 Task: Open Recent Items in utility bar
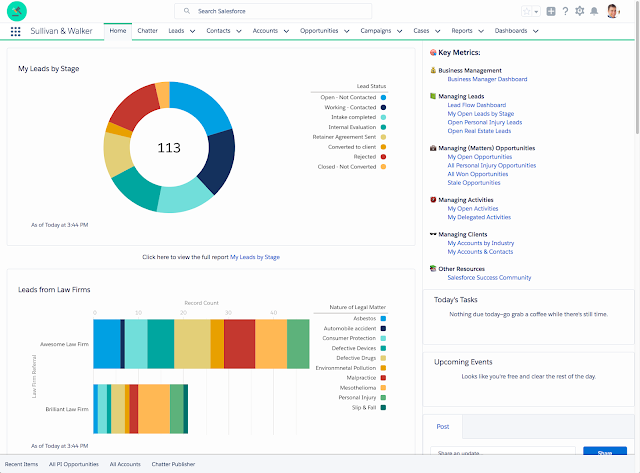21,464
